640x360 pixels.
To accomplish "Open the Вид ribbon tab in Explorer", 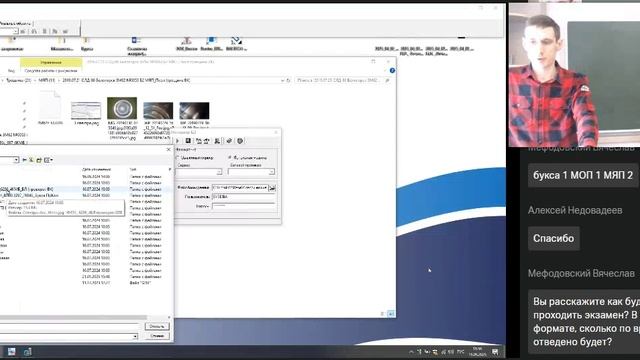I will (11, 71).
